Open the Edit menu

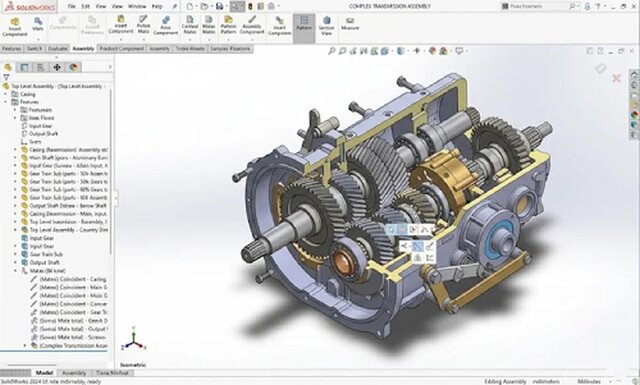(x=86, y=6)
